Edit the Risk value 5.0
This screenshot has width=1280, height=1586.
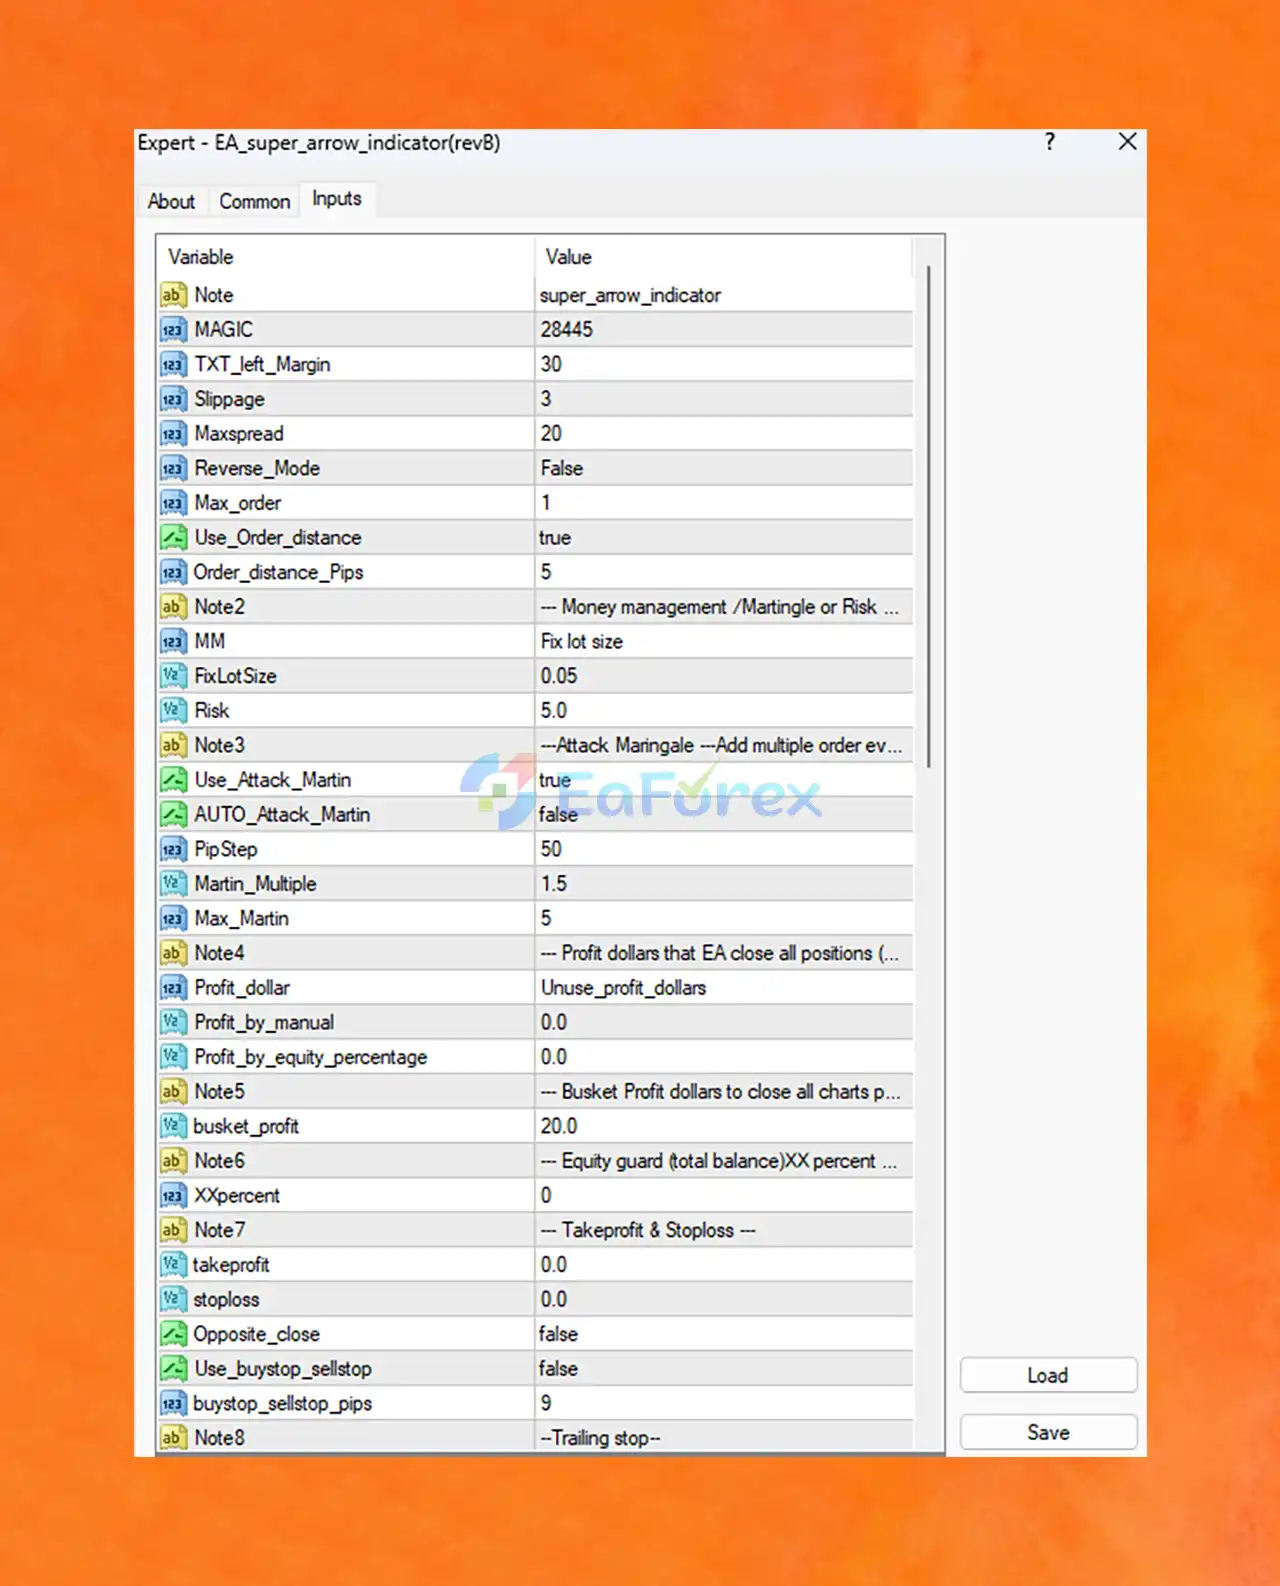(x=724, y=711)
